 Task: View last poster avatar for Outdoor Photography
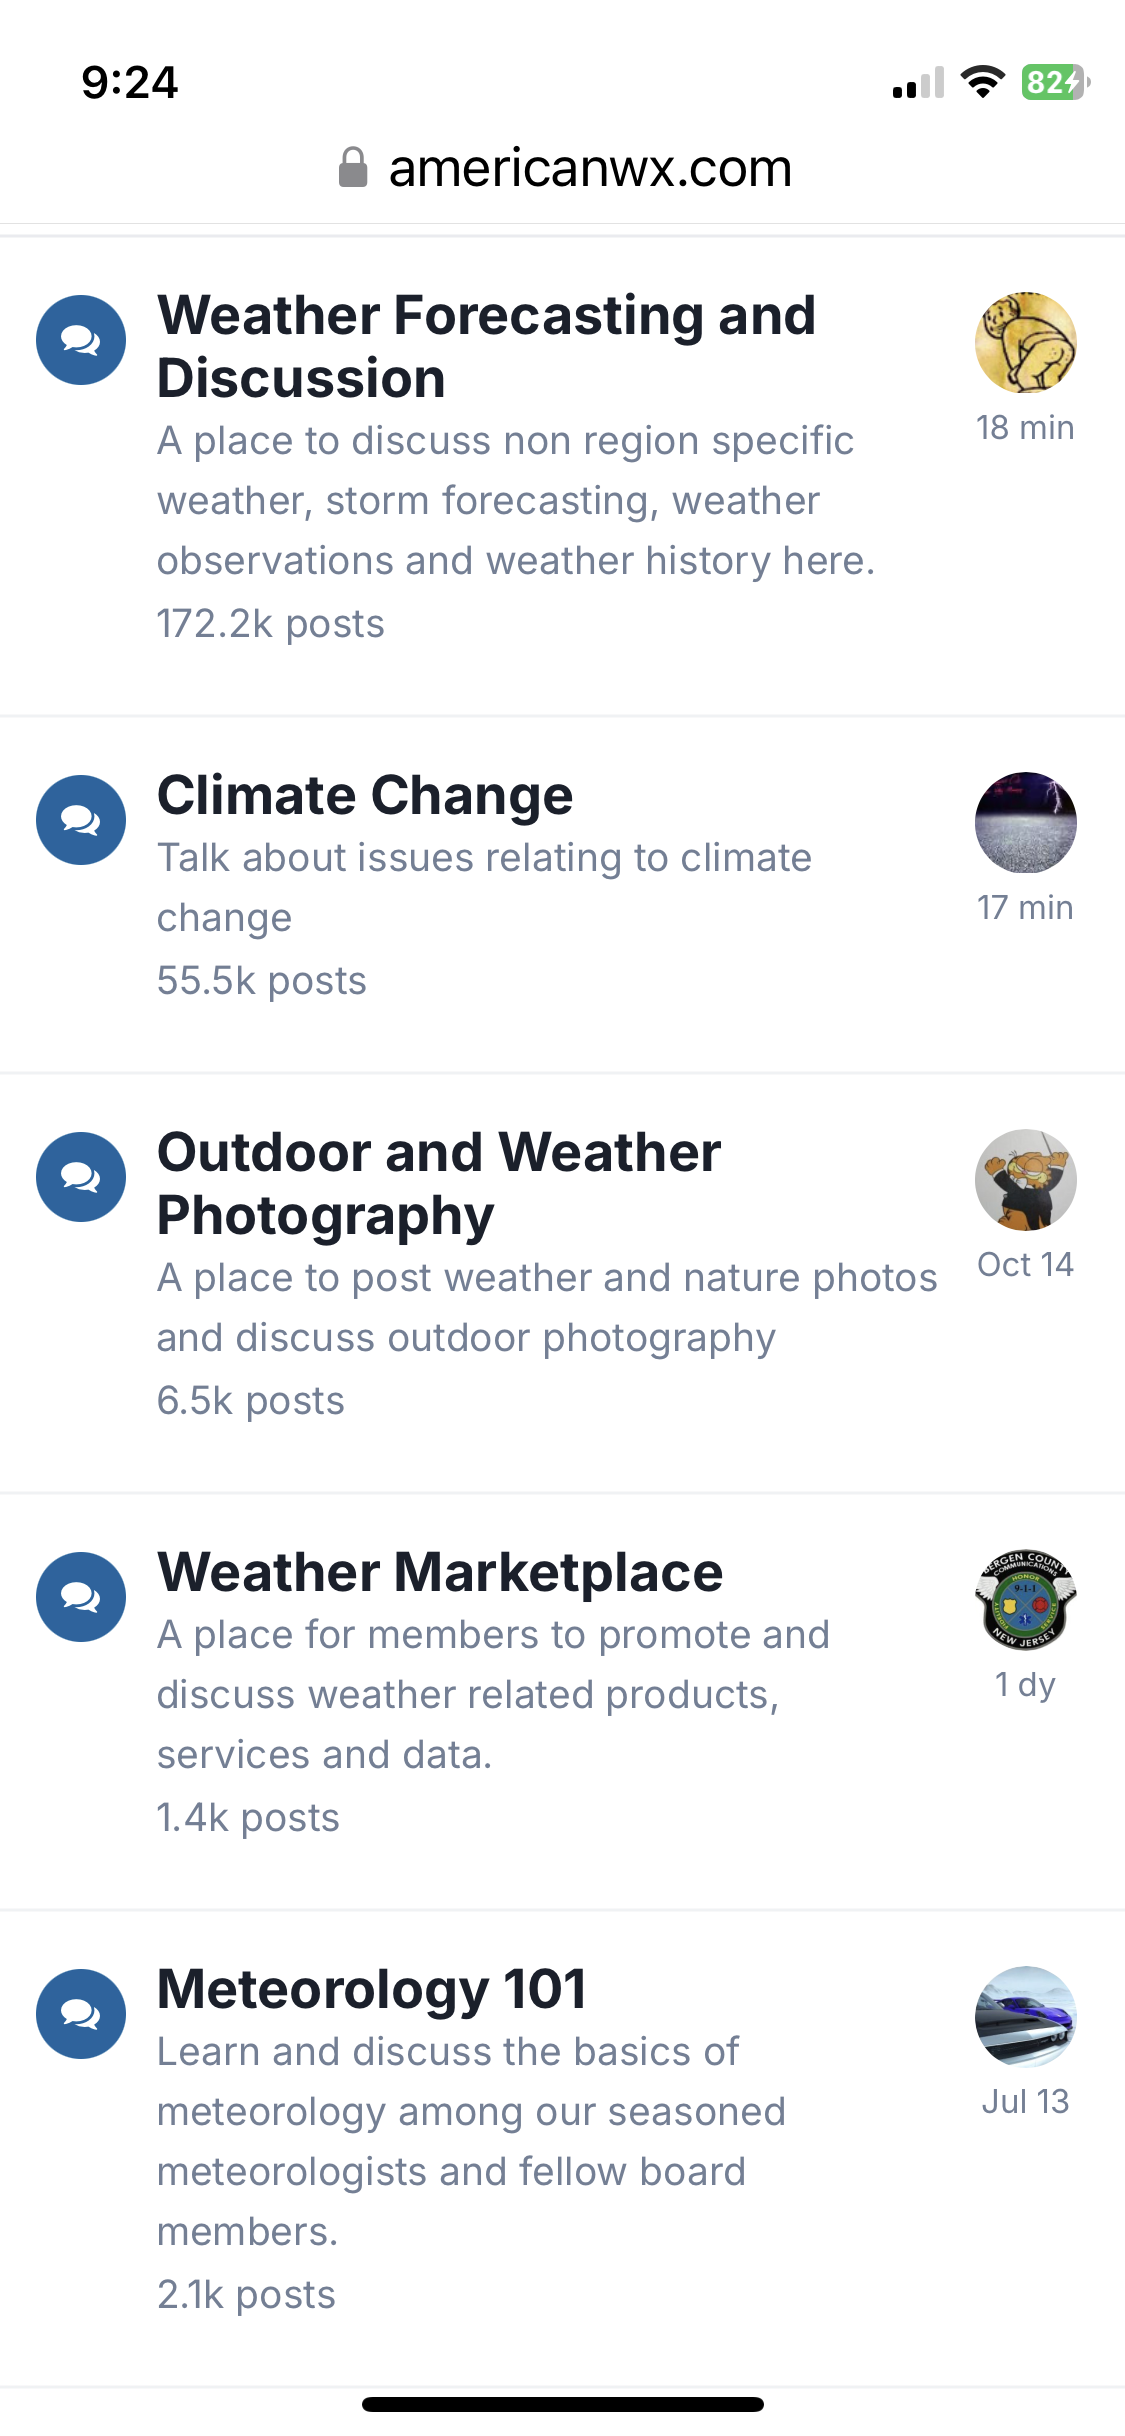pos(1025,1180)
